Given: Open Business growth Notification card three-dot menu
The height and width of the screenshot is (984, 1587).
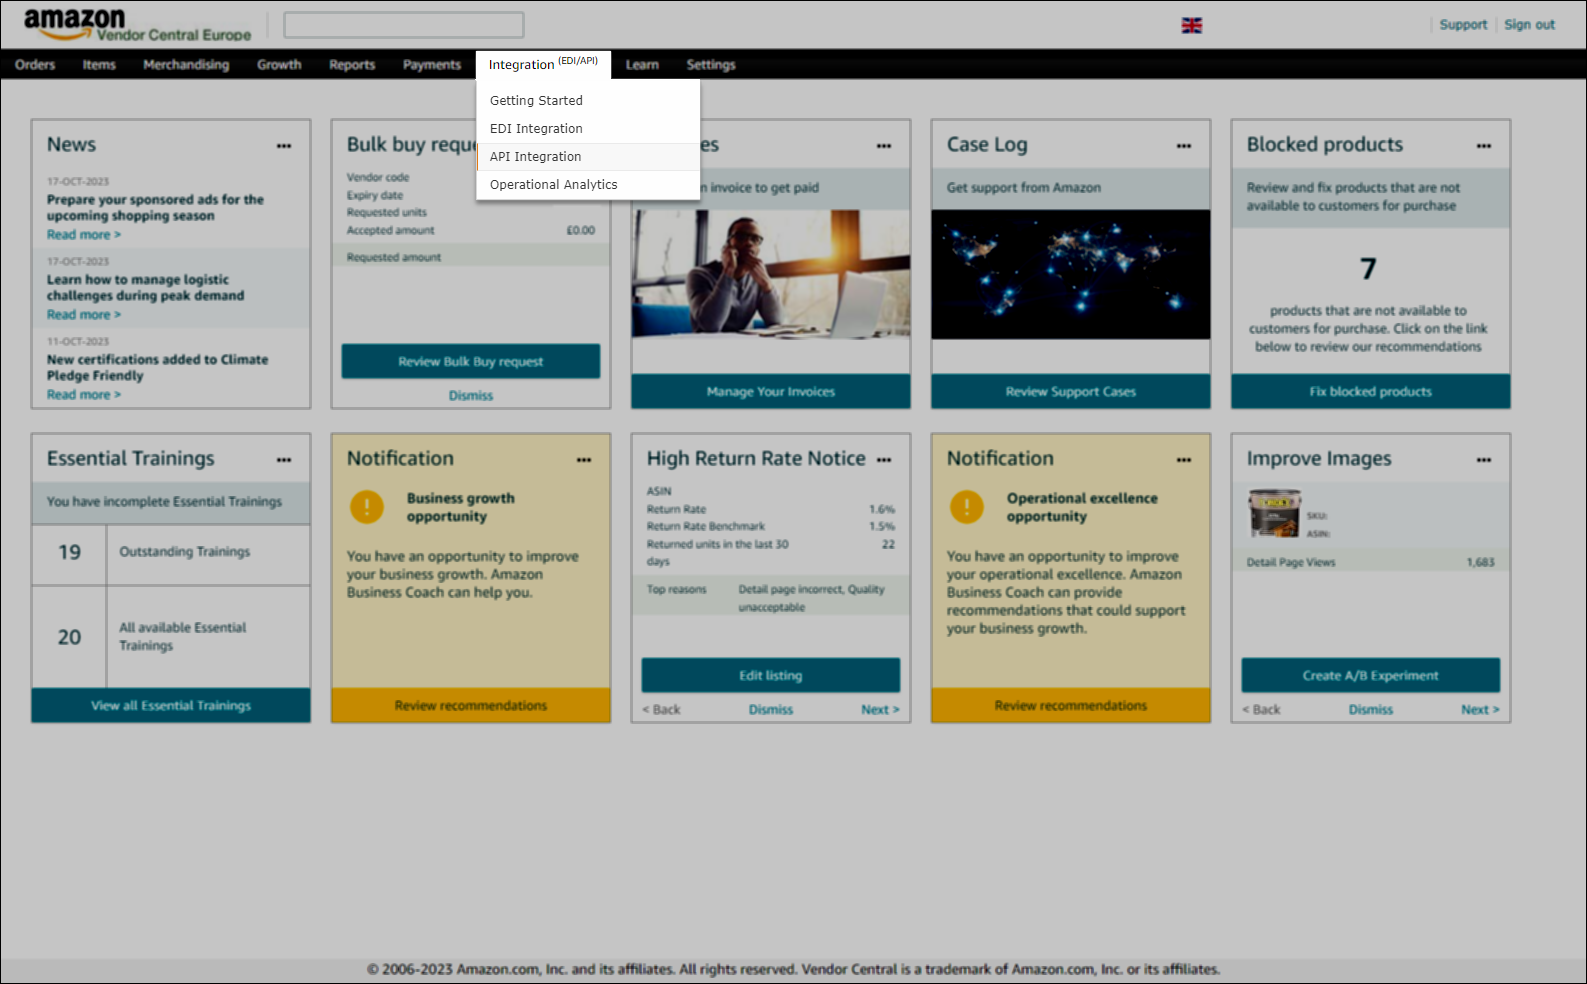Looking at the screenshot, I should [584, 460].
